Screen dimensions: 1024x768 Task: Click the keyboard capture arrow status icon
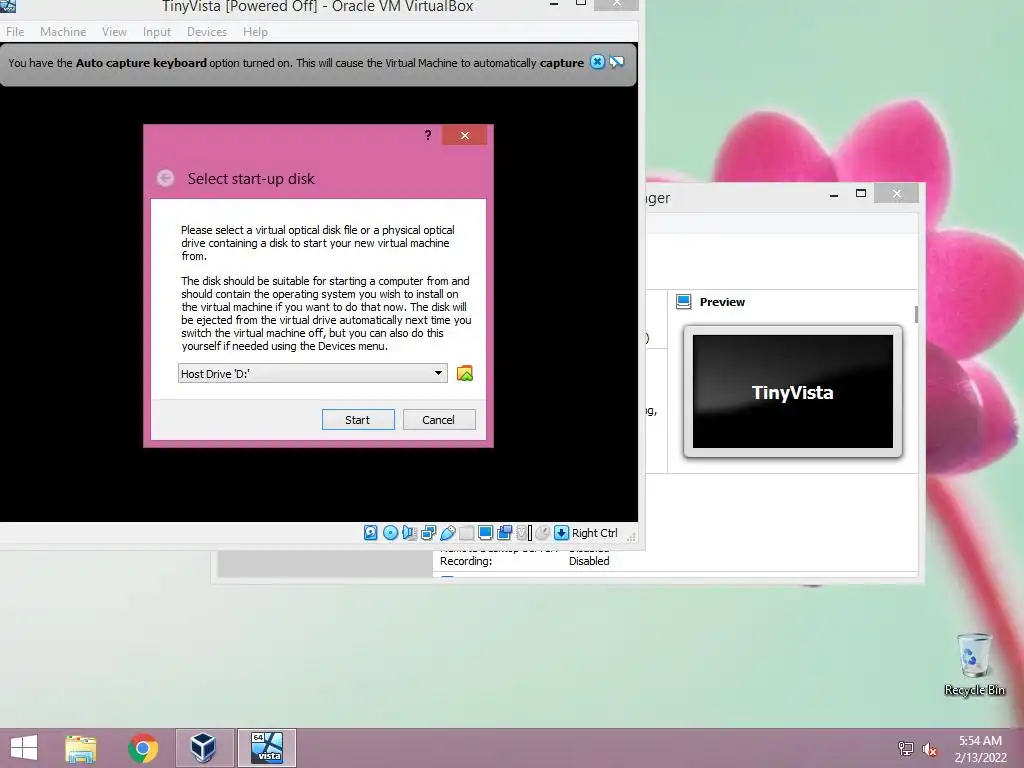point(561,533)
